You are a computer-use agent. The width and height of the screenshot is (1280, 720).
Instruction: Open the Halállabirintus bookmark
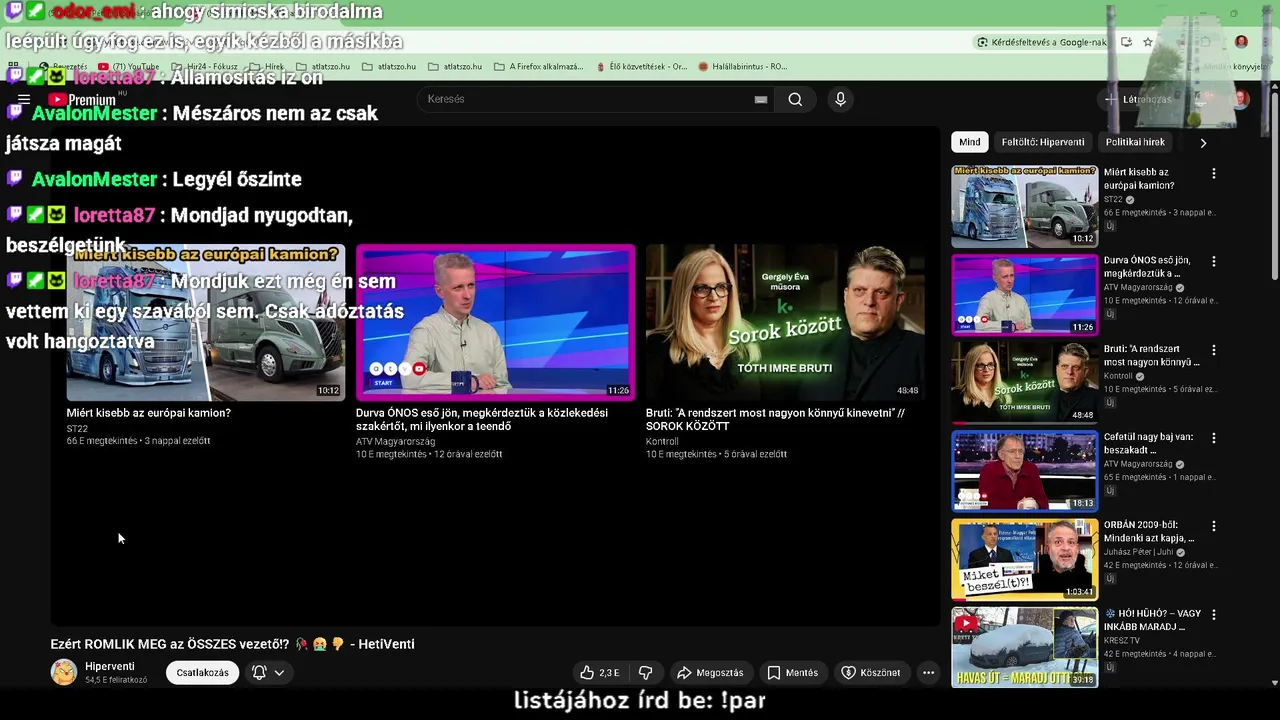(743, 67)
